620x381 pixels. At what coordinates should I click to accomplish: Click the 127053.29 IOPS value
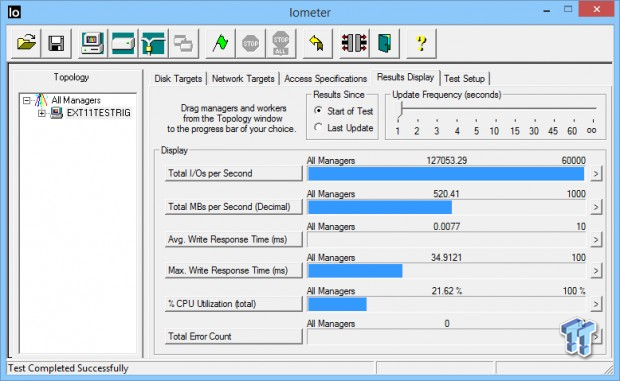coord(447,160)
